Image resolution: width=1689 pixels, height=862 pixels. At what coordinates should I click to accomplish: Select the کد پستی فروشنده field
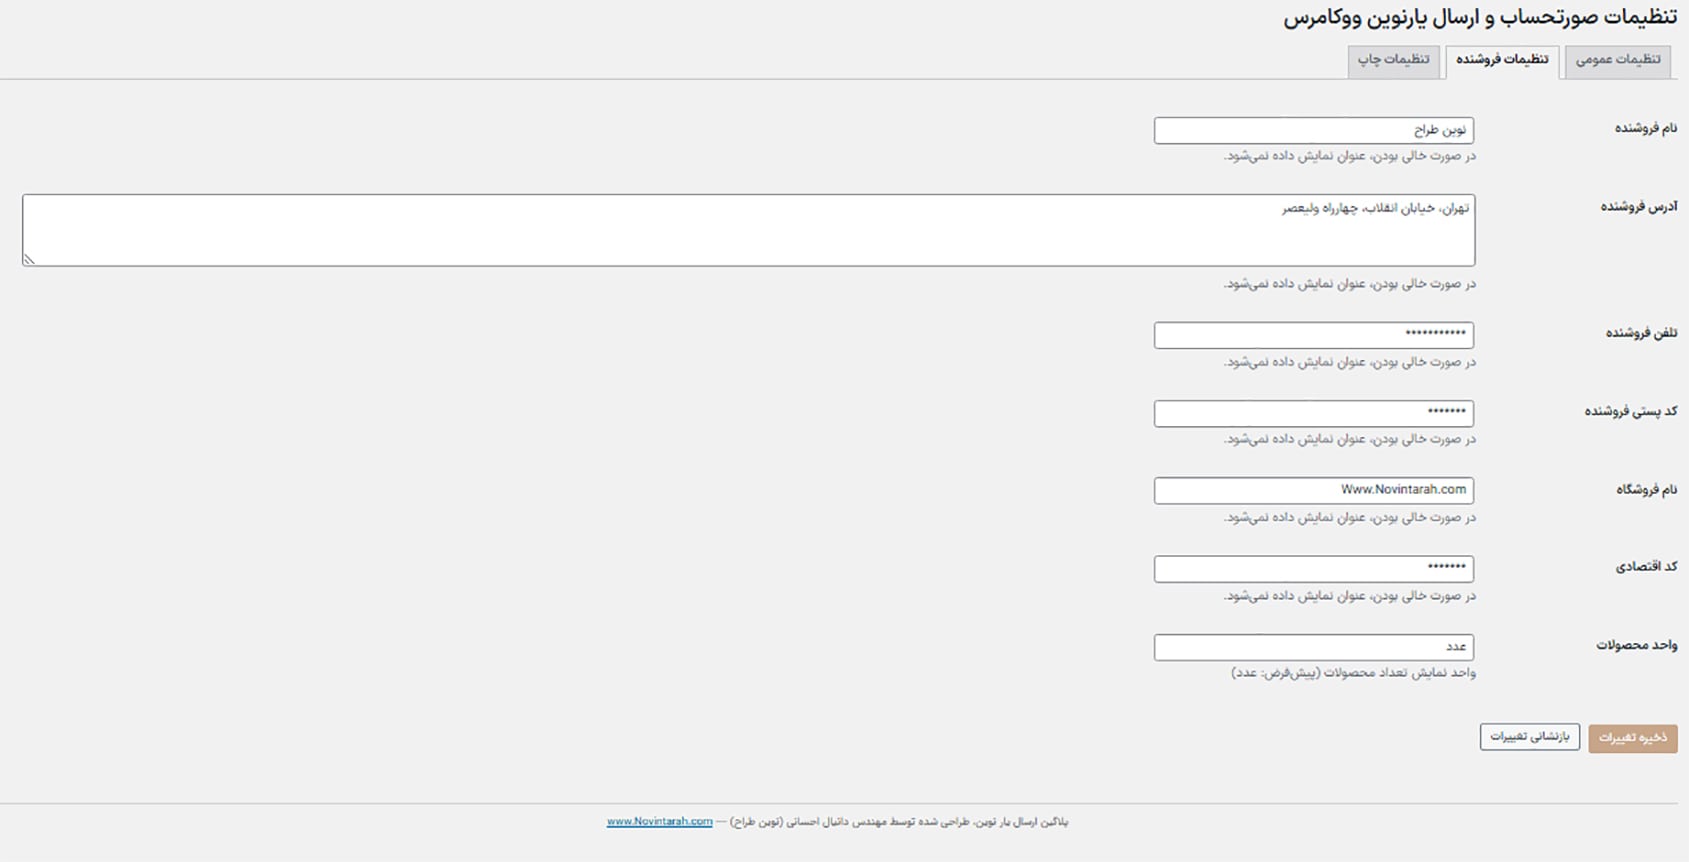point(1313,413)
